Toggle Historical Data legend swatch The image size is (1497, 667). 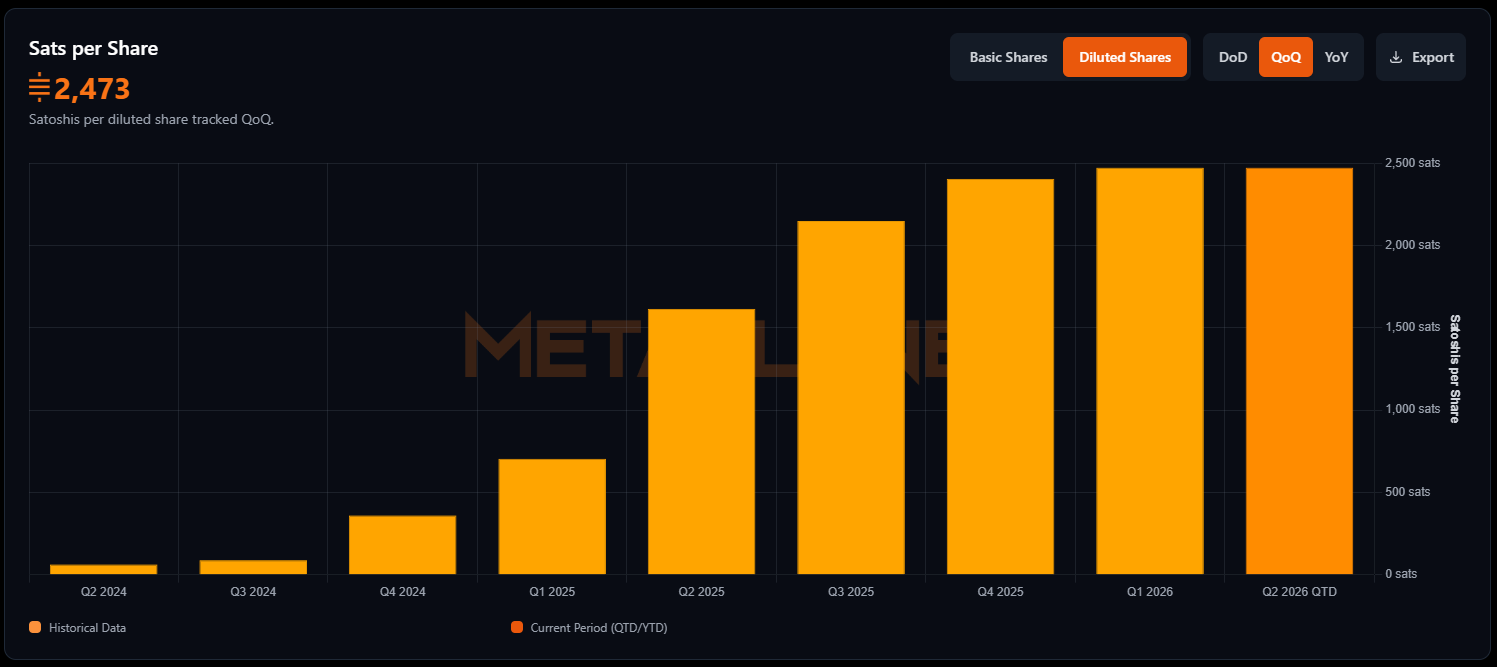[x=35, y=628]
